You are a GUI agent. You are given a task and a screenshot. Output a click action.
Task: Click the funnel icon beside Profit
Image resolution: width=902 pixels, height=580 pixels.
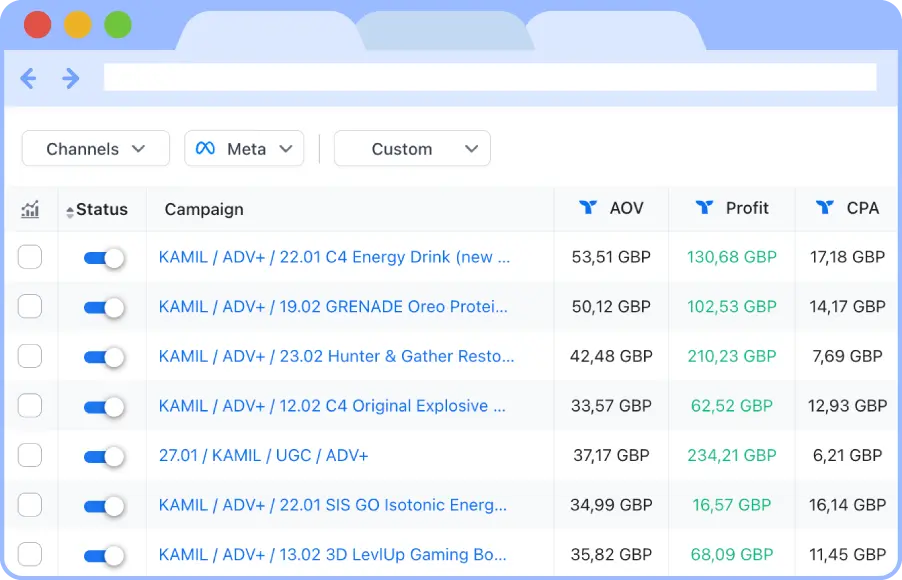tap(704, 208)
